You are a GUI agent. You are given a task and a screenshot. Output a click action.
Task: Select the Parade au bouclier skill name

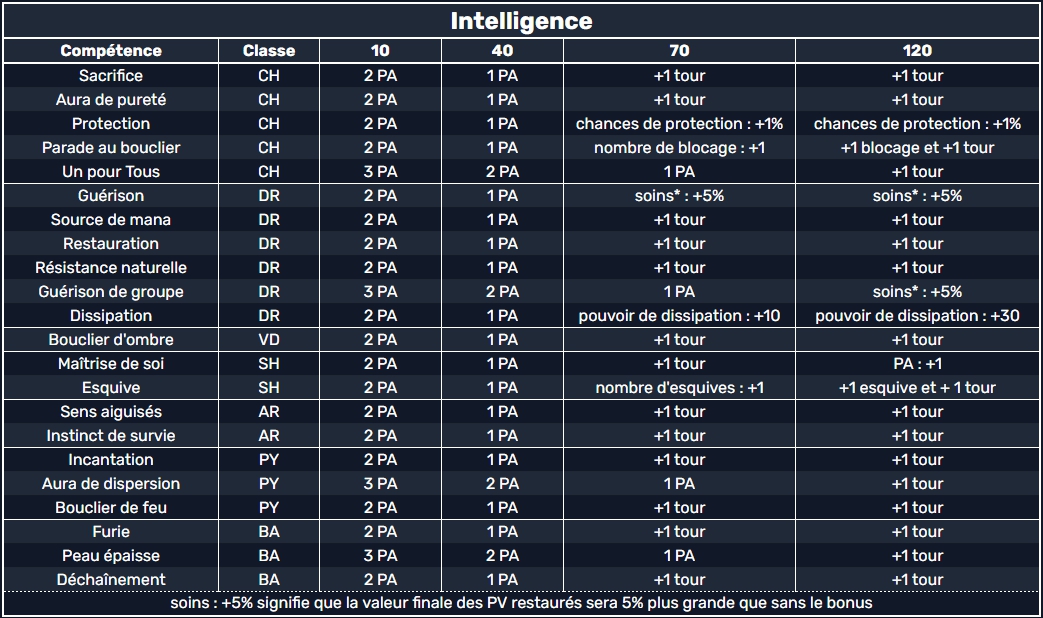pos(111,148)
